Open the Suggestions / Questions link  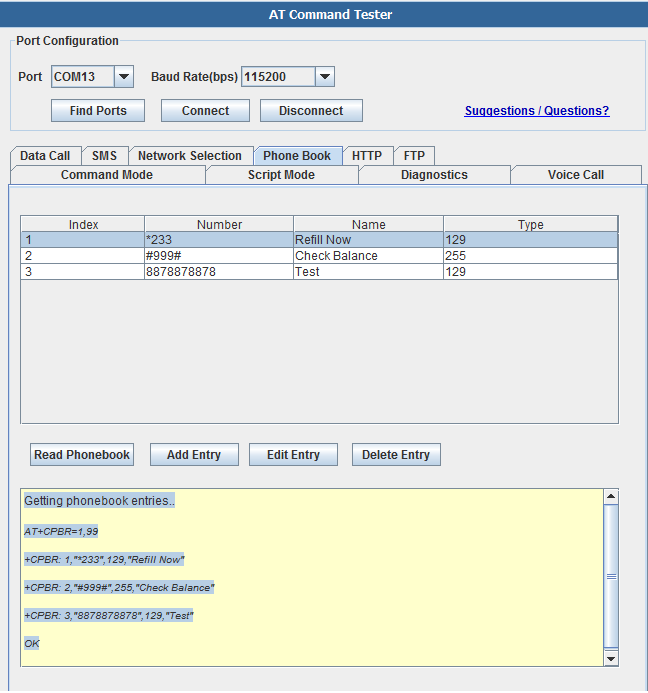(x=537, y=110)
